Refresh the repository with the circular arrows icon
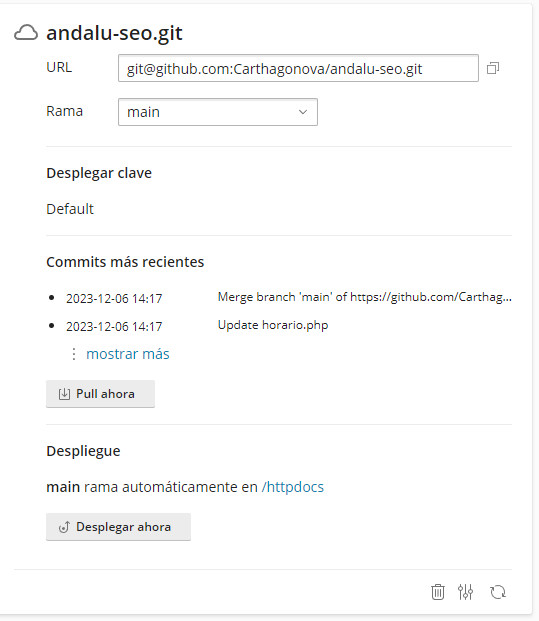Viewport: 539px width, 621px height. point(498,592)
